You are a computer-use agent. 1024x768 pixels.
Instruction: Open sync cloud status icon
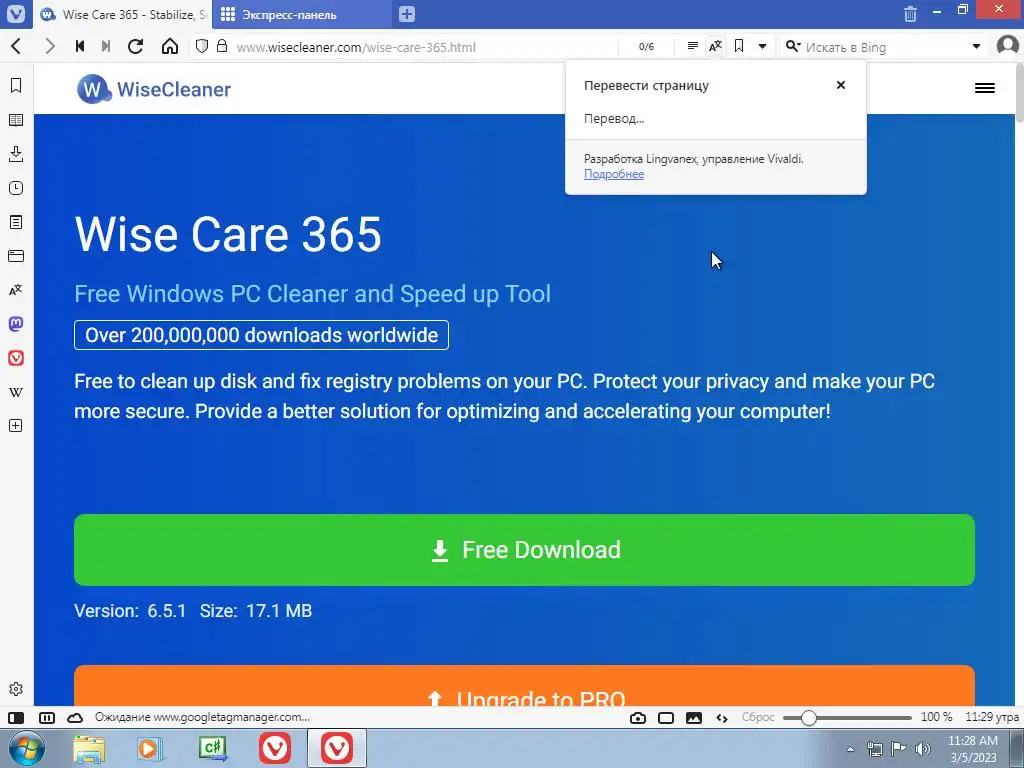click(75, 718)
